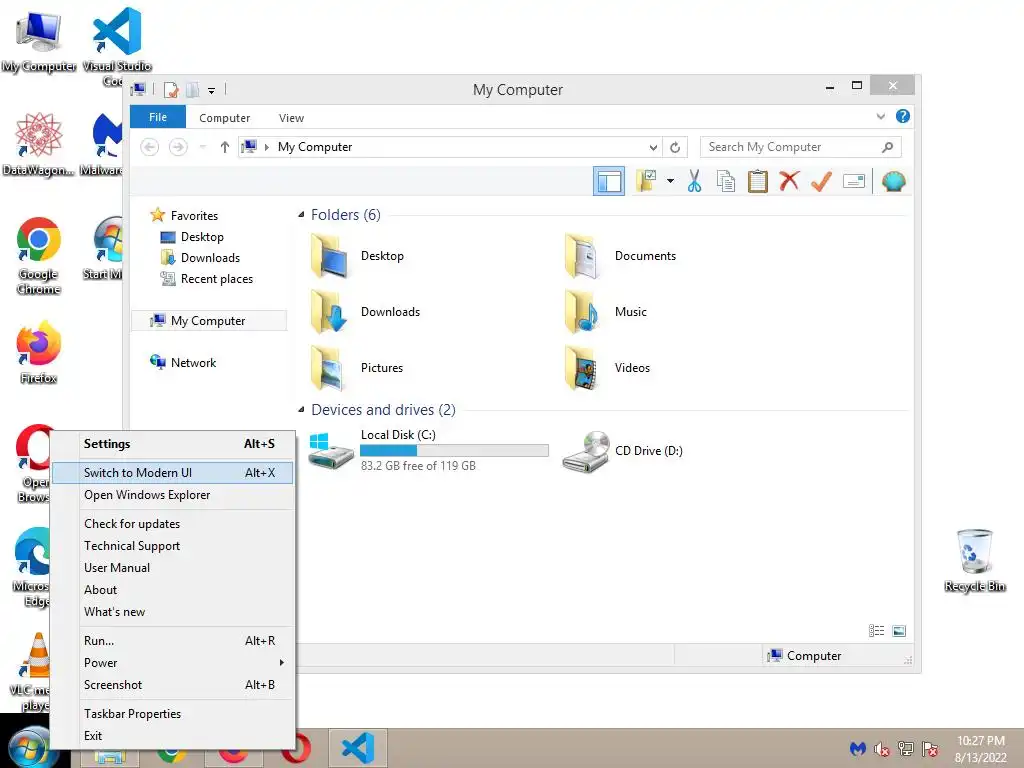Expand the ribbon with the chevron
The width and height of the screenshot is (1024, 768).
(x=880, y=116)
